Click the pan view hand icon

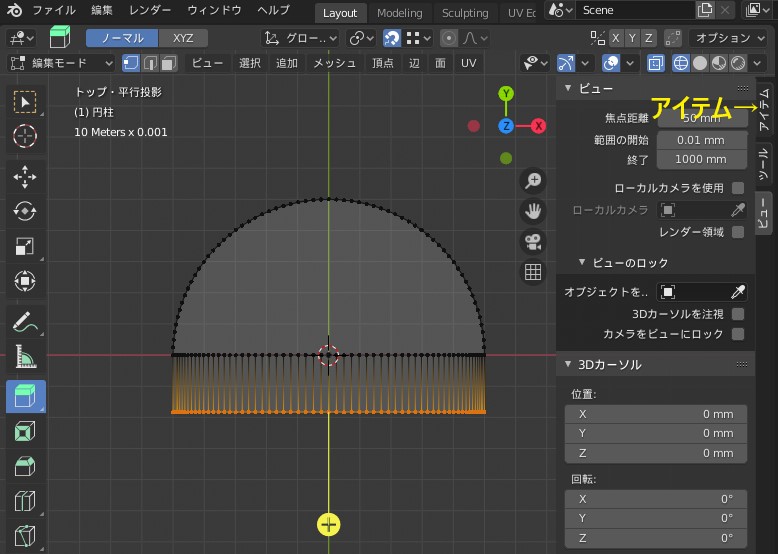pyautogui.click(x=533, y=211)
